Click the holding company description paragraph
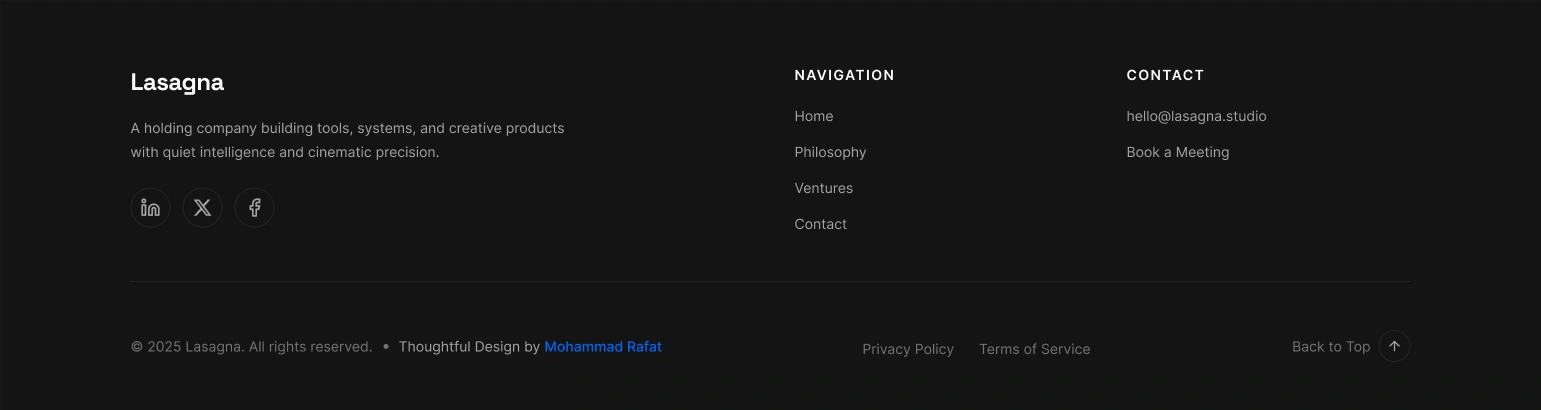1541x410 pixels. click(347, 140)
